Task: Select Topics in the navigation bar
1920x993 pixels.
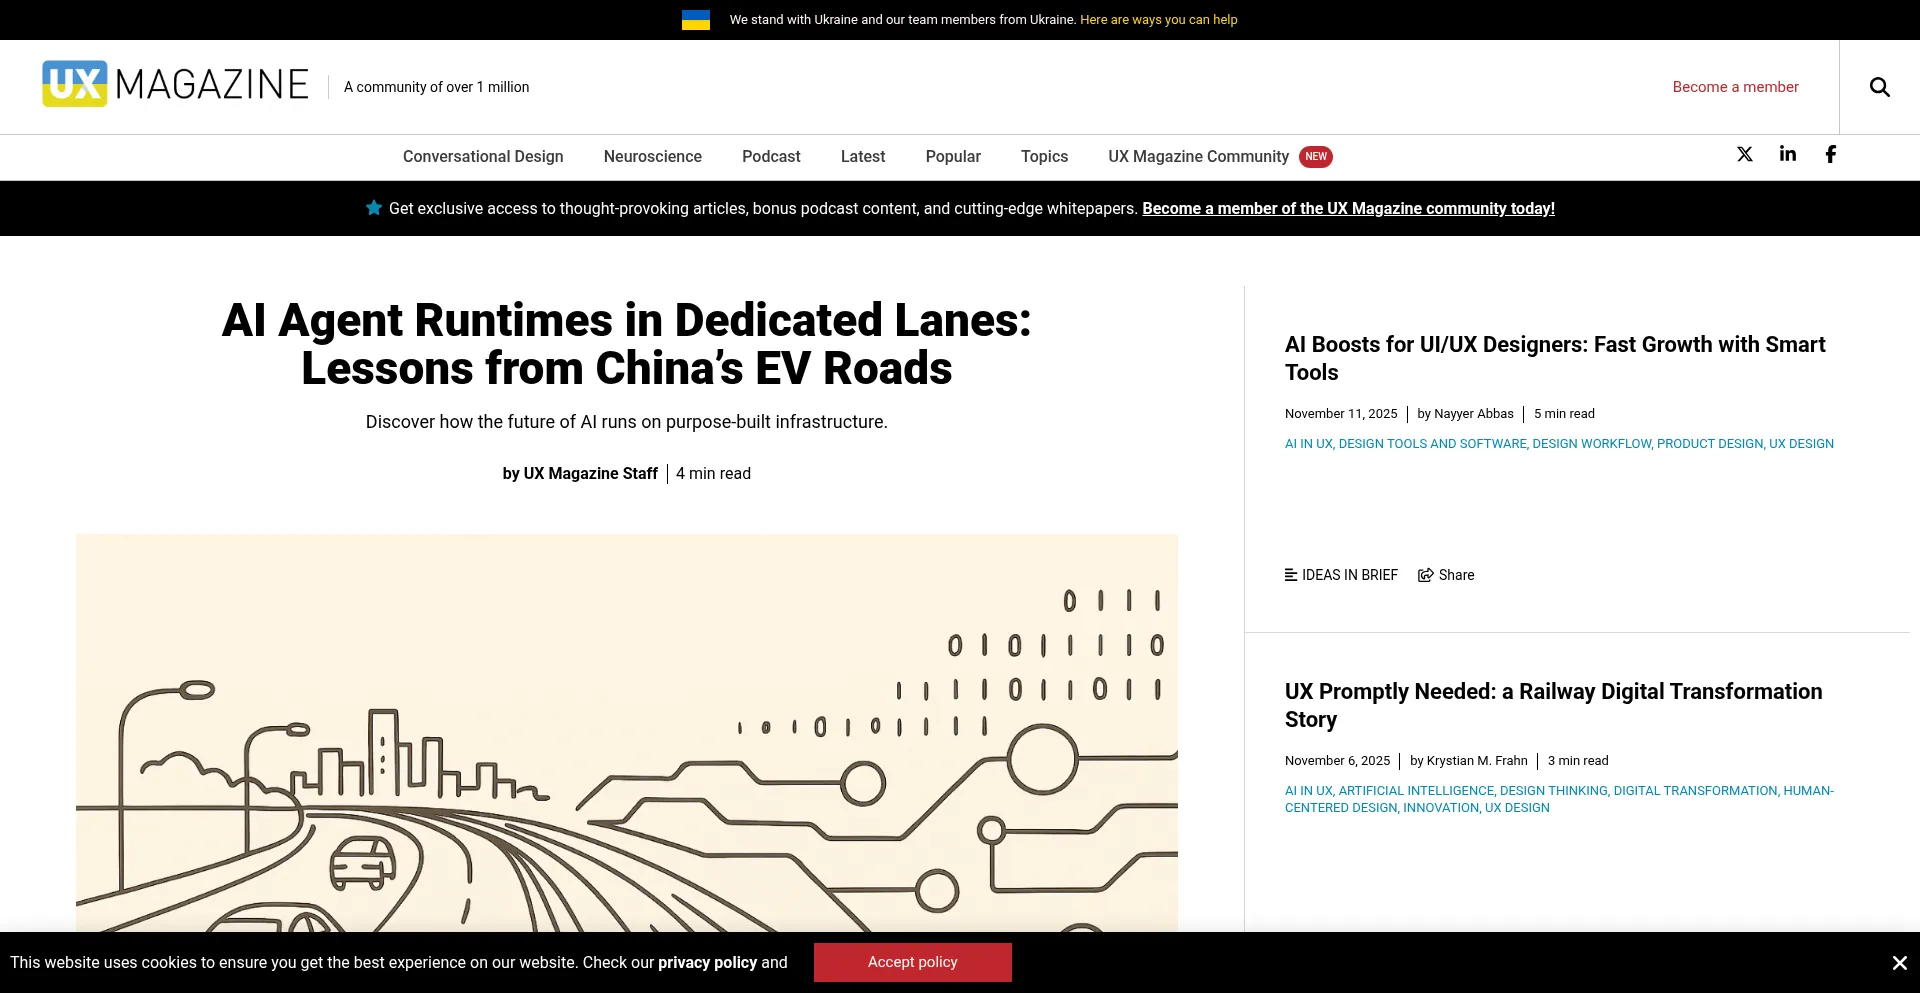Action: (1044, 157)
